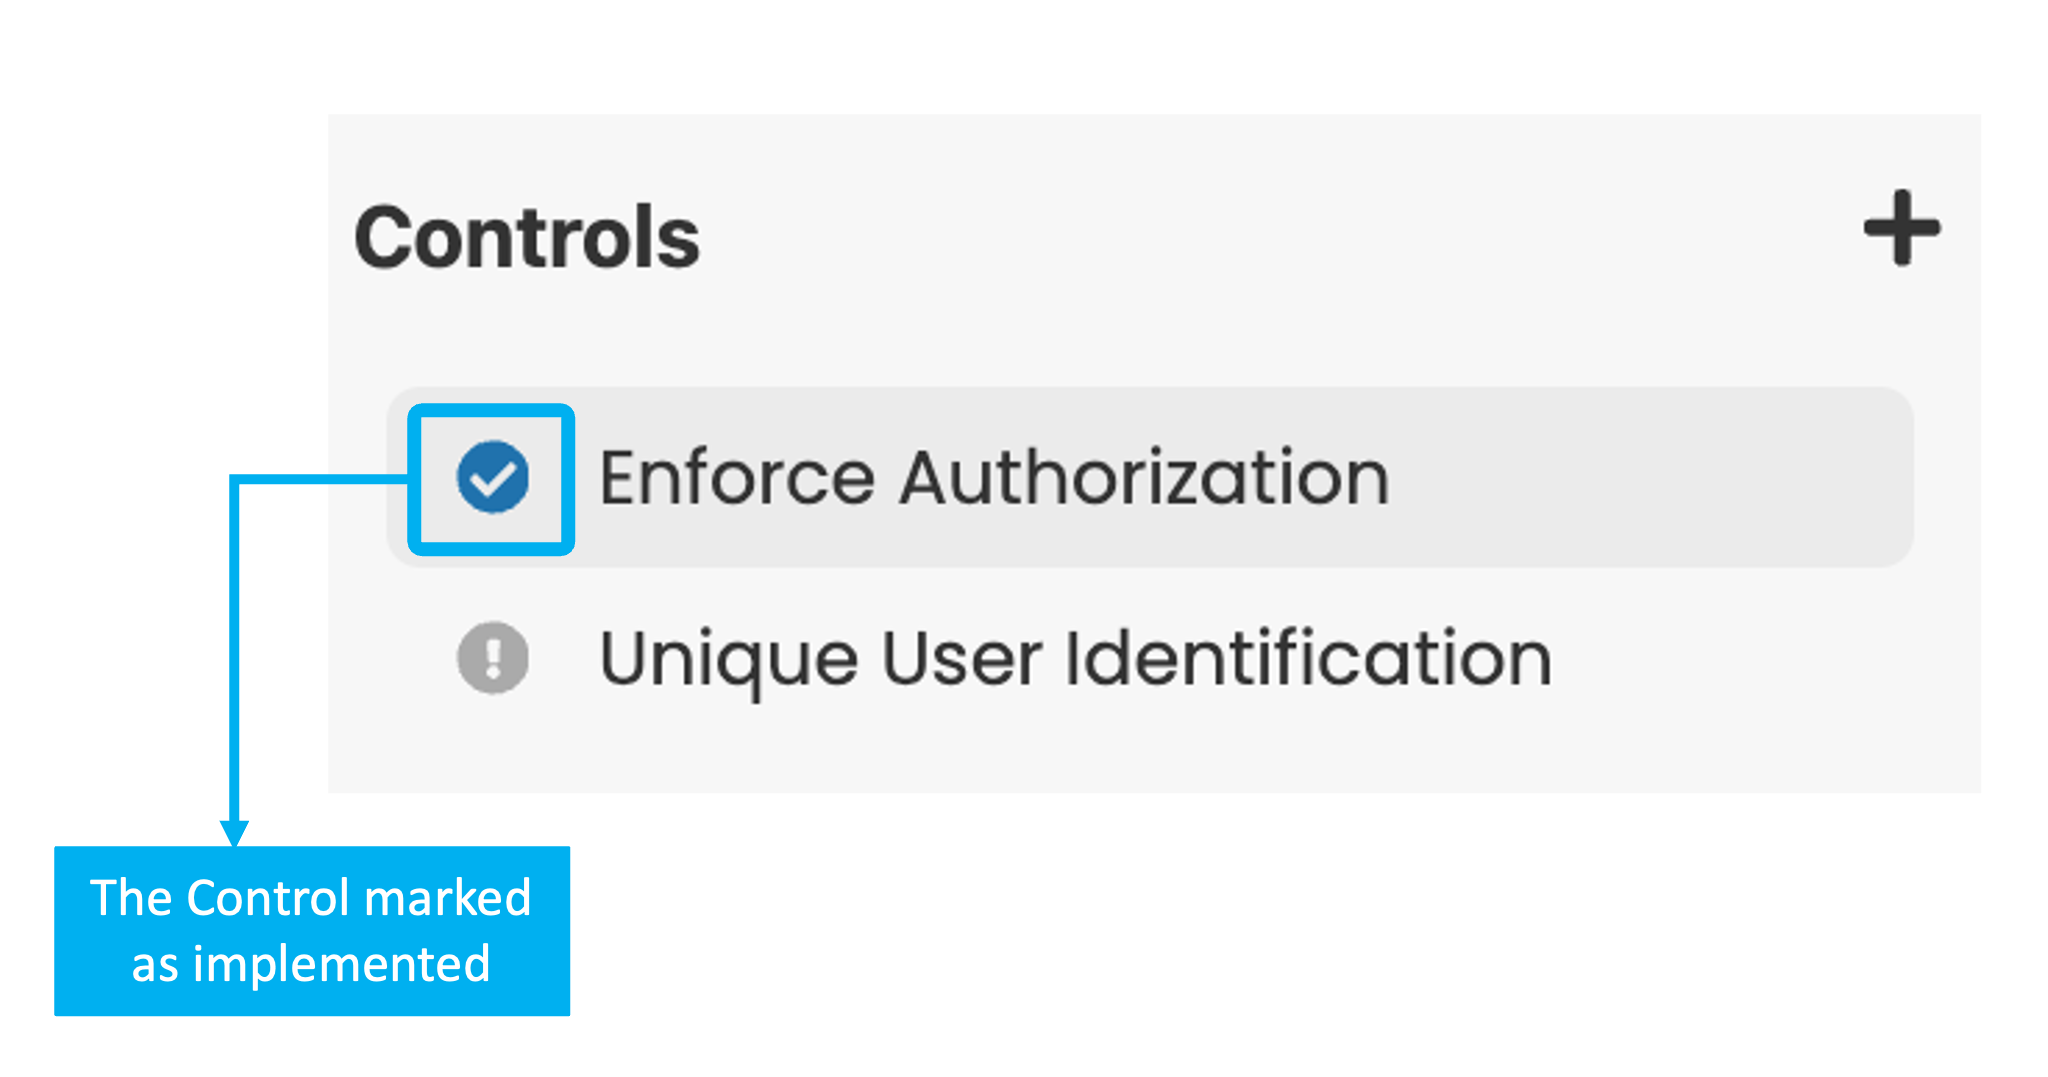Click the empty right end of Enforce Authorization row
Screen dimensions: 2048x1077
pyautogui.click(x=1700, y=478)
